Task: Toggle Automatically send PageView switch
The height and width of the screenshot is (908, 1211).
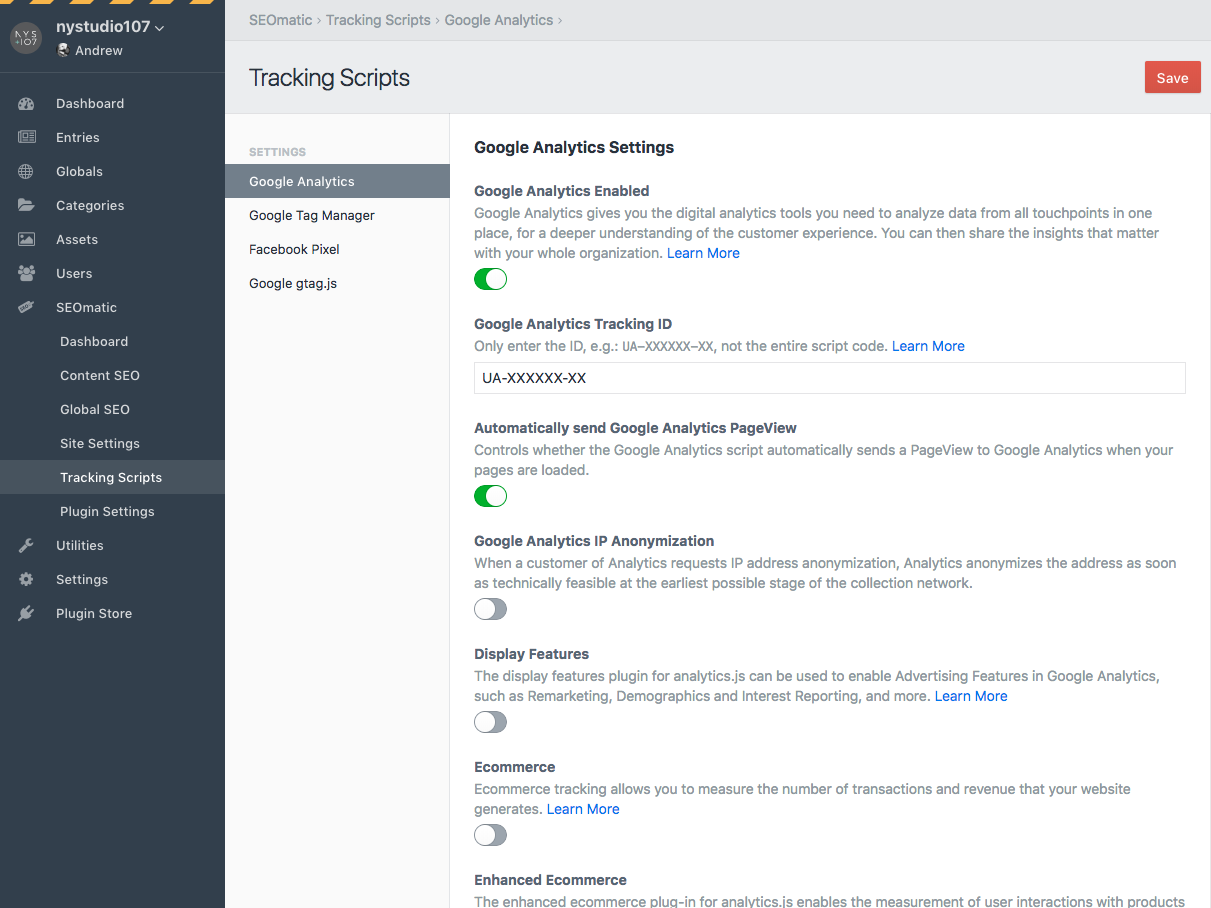Action: pyautogui.click(x=491, y=496)
